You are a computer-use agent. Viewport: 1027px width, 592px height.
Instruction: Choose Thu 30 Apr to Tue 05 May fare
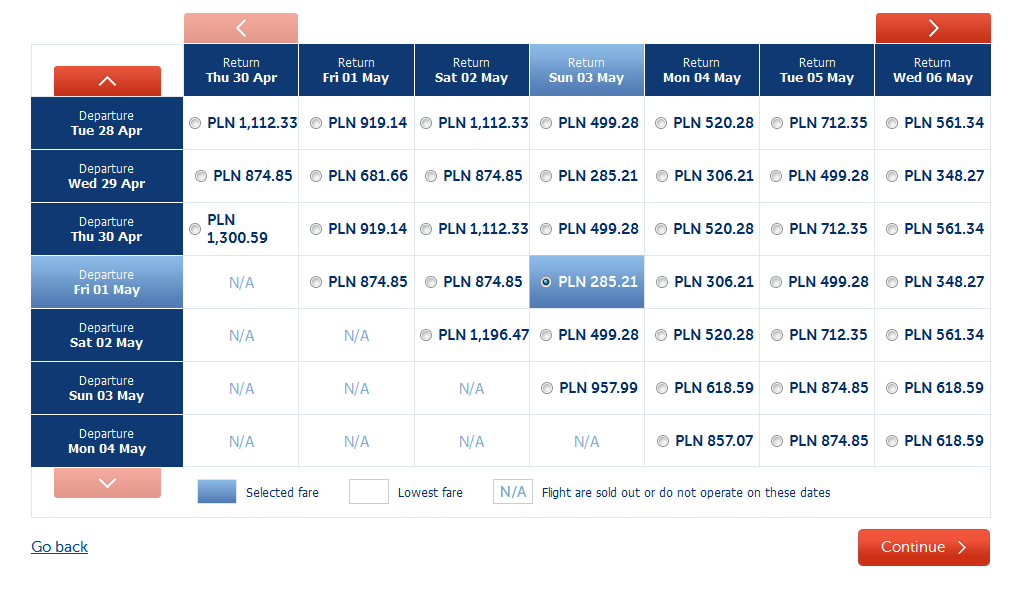coord(777,229)
